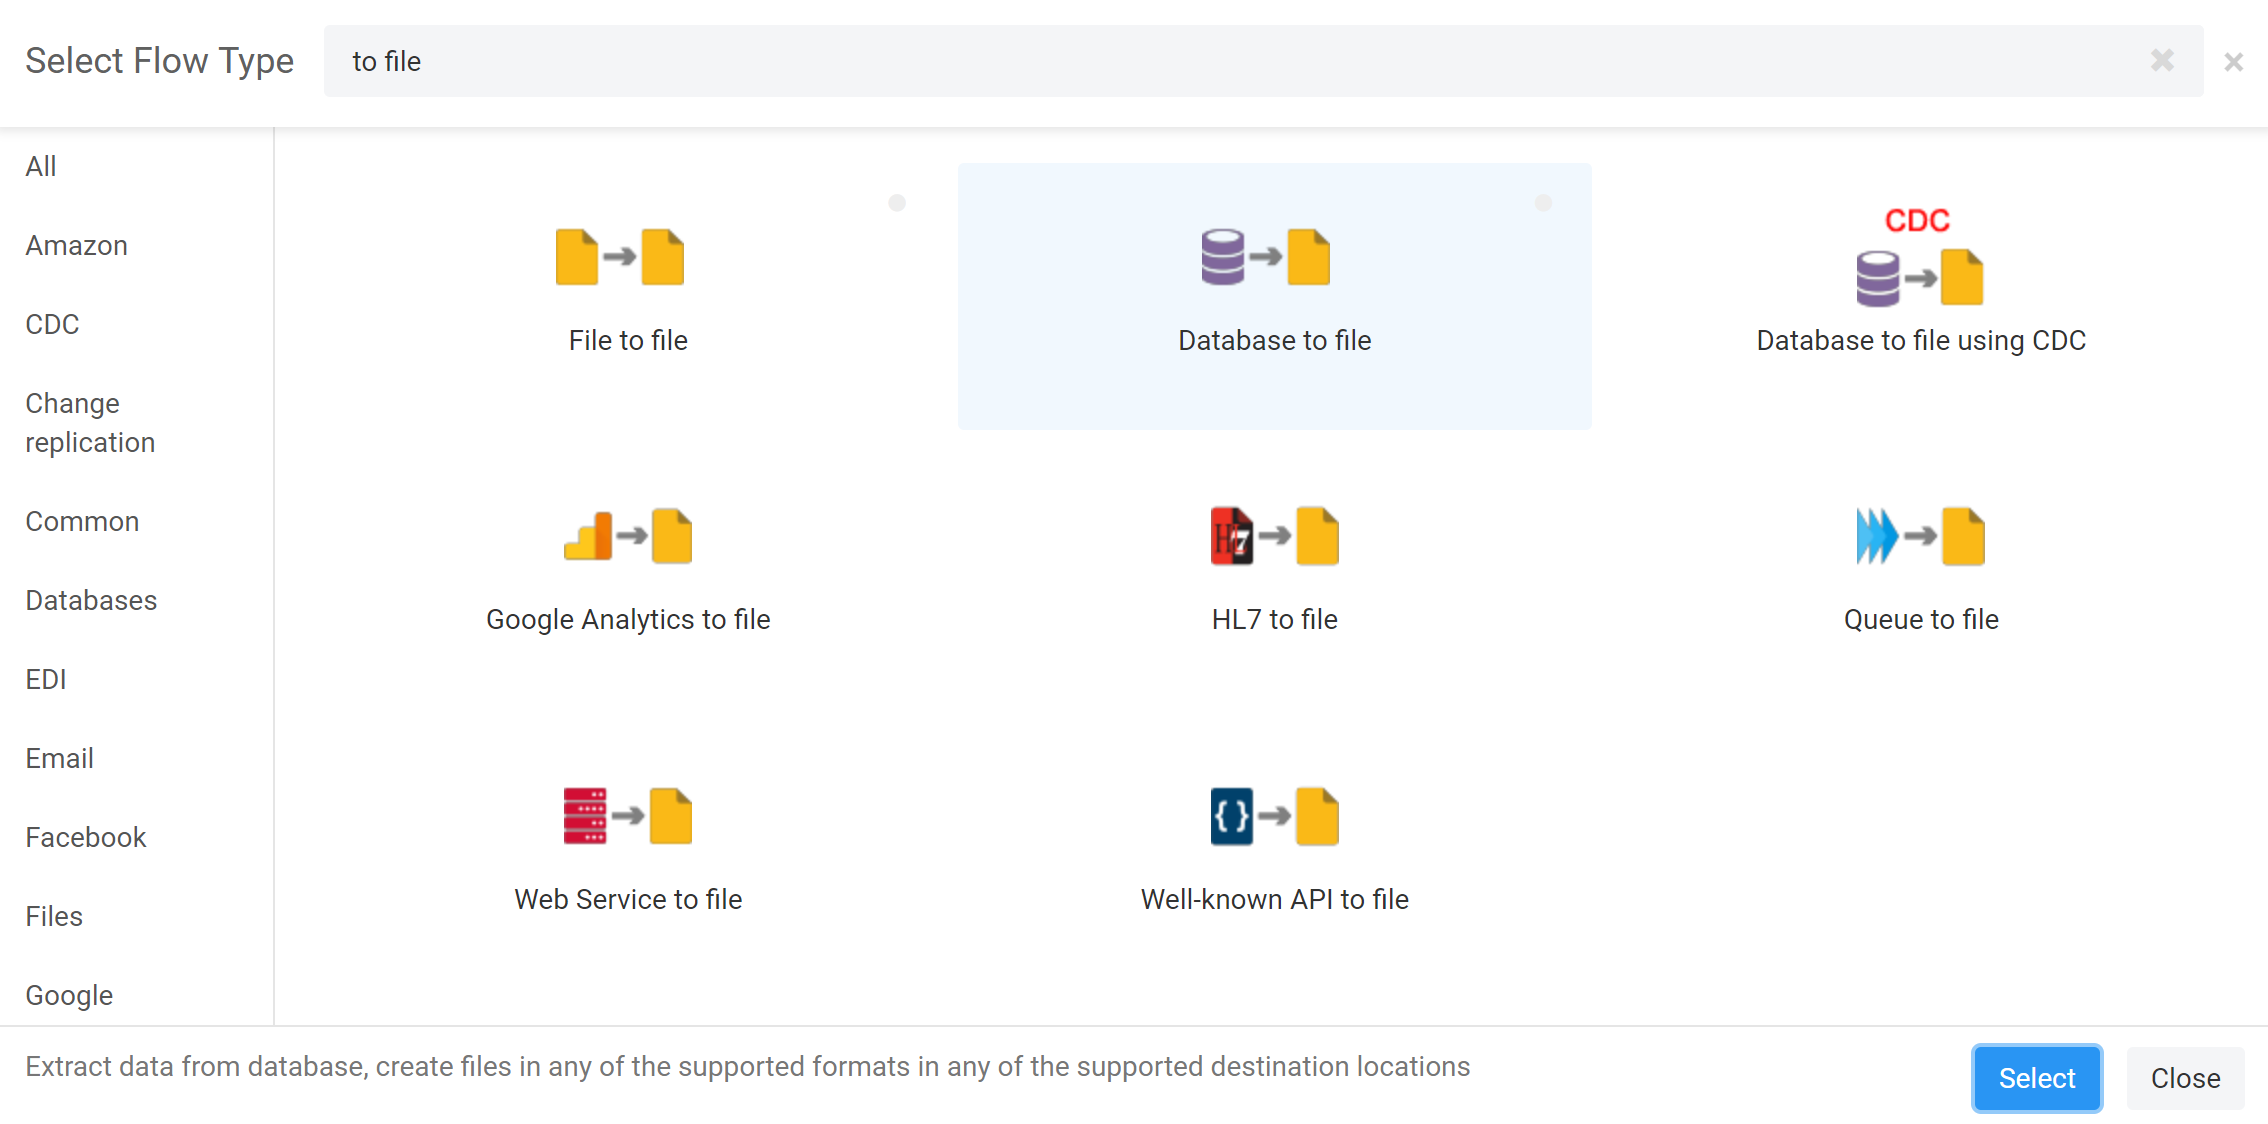
Task: Show All flow types category
Action: [x=41, y=166]
